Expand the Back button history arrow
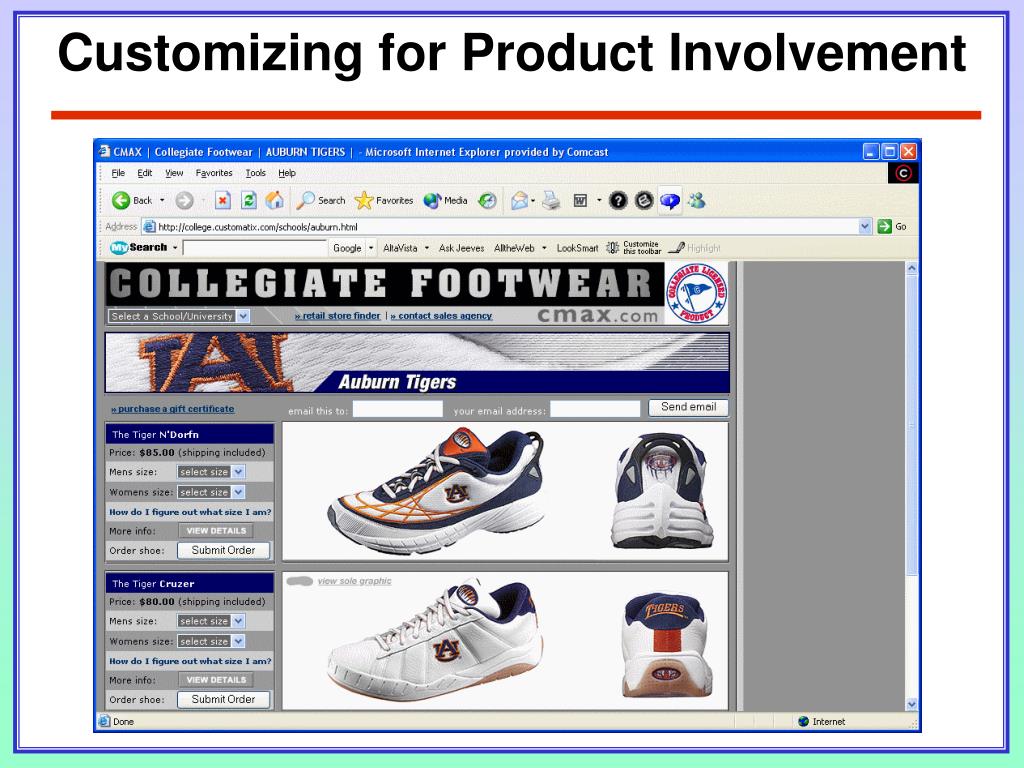Screen dimensions: 1024x768 click(162, 200)
